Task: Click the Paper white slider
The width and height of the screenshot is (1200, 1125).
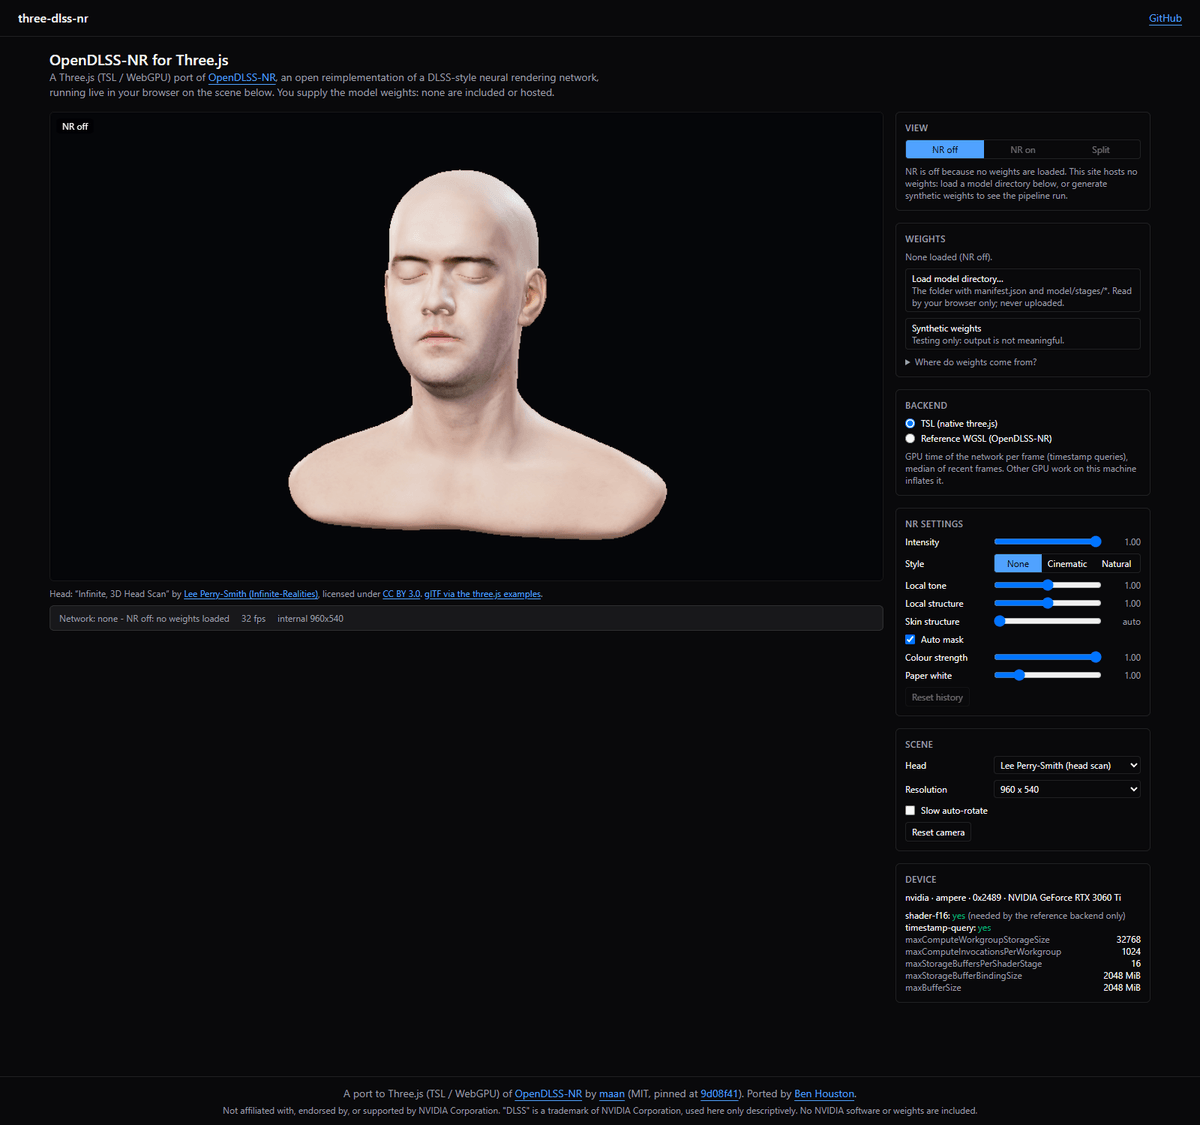Action: (1047, 676)
